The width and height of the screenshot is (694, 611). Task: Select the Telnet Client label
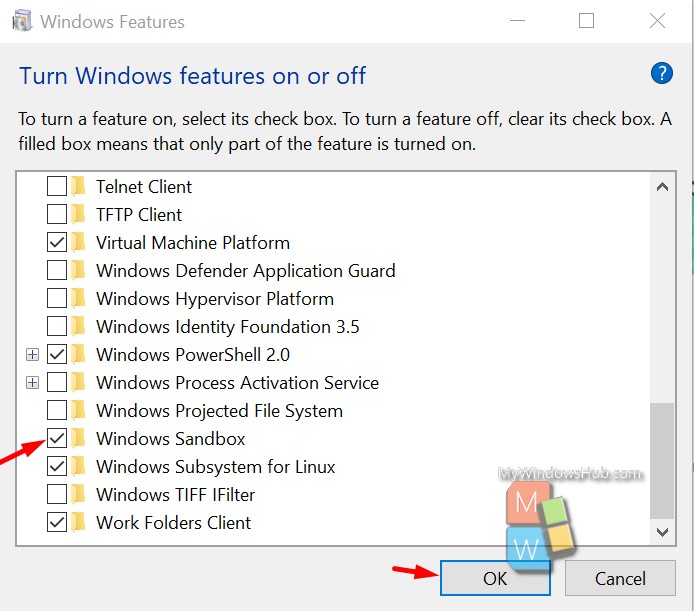(144, 186)
